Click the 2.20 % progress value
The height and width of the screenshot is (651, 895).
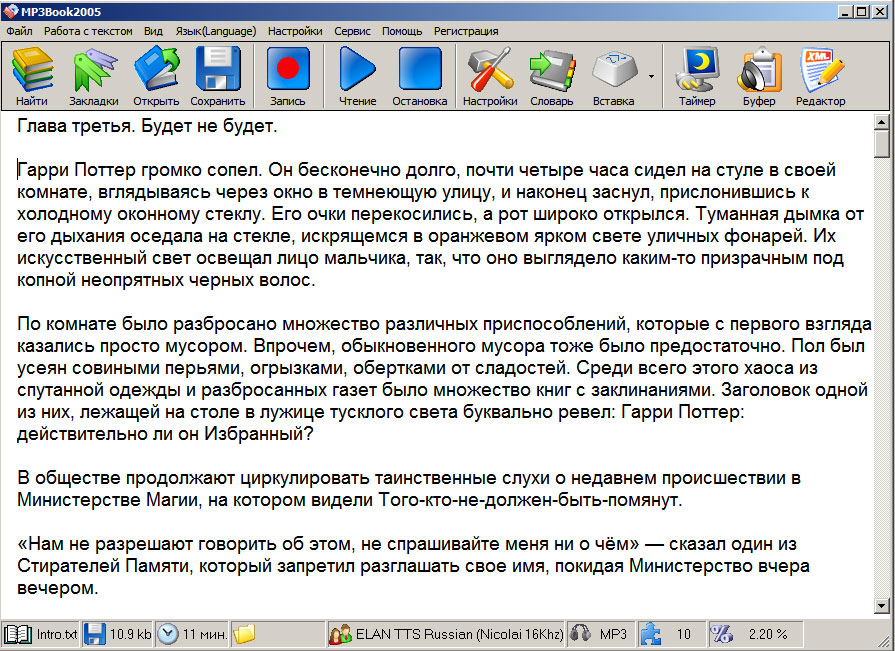click(x=768, y=634)
